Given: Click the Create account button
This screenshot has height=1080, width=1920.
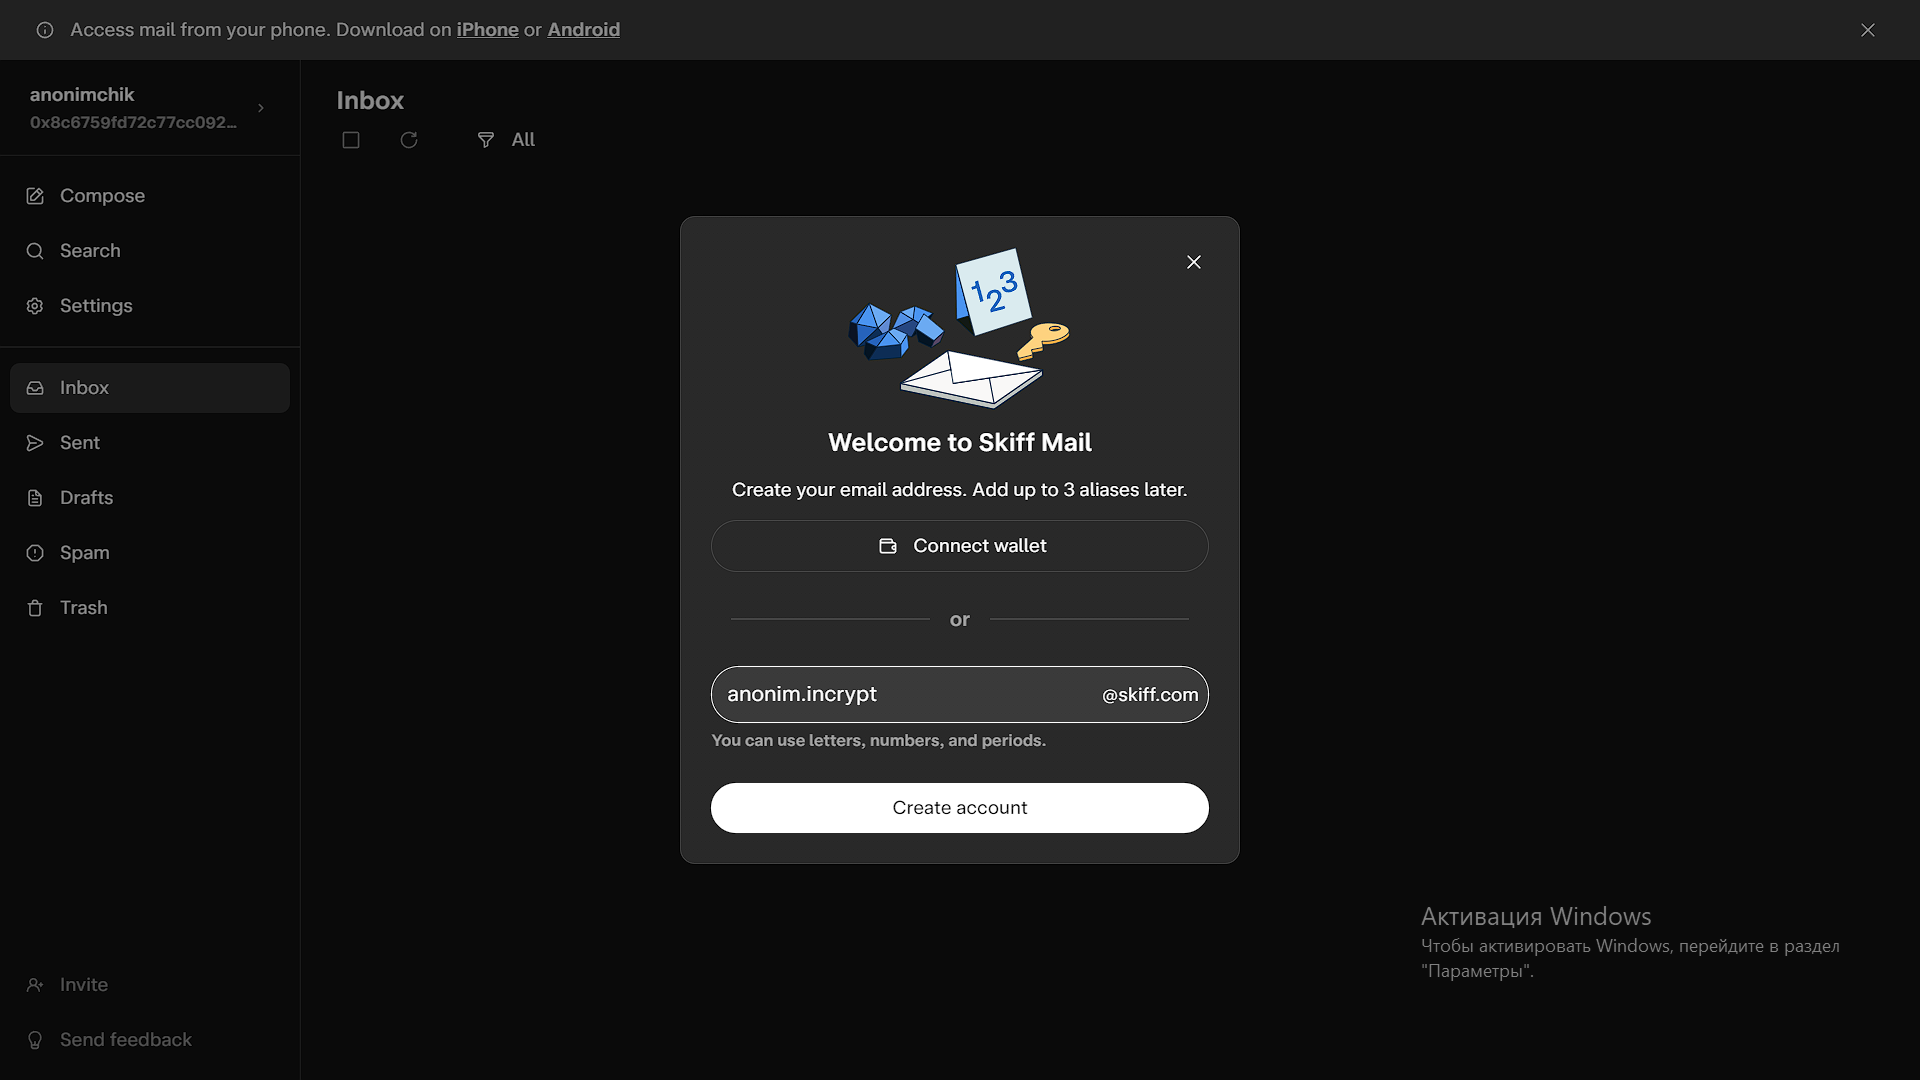Looking at the screenshot, I should click(x=960, y=807).
